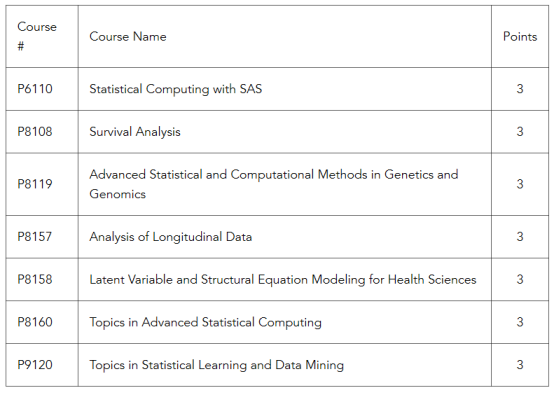This screenshot has width=554, height=395.
Task: Click the points value for P9120
Action: 520,365
